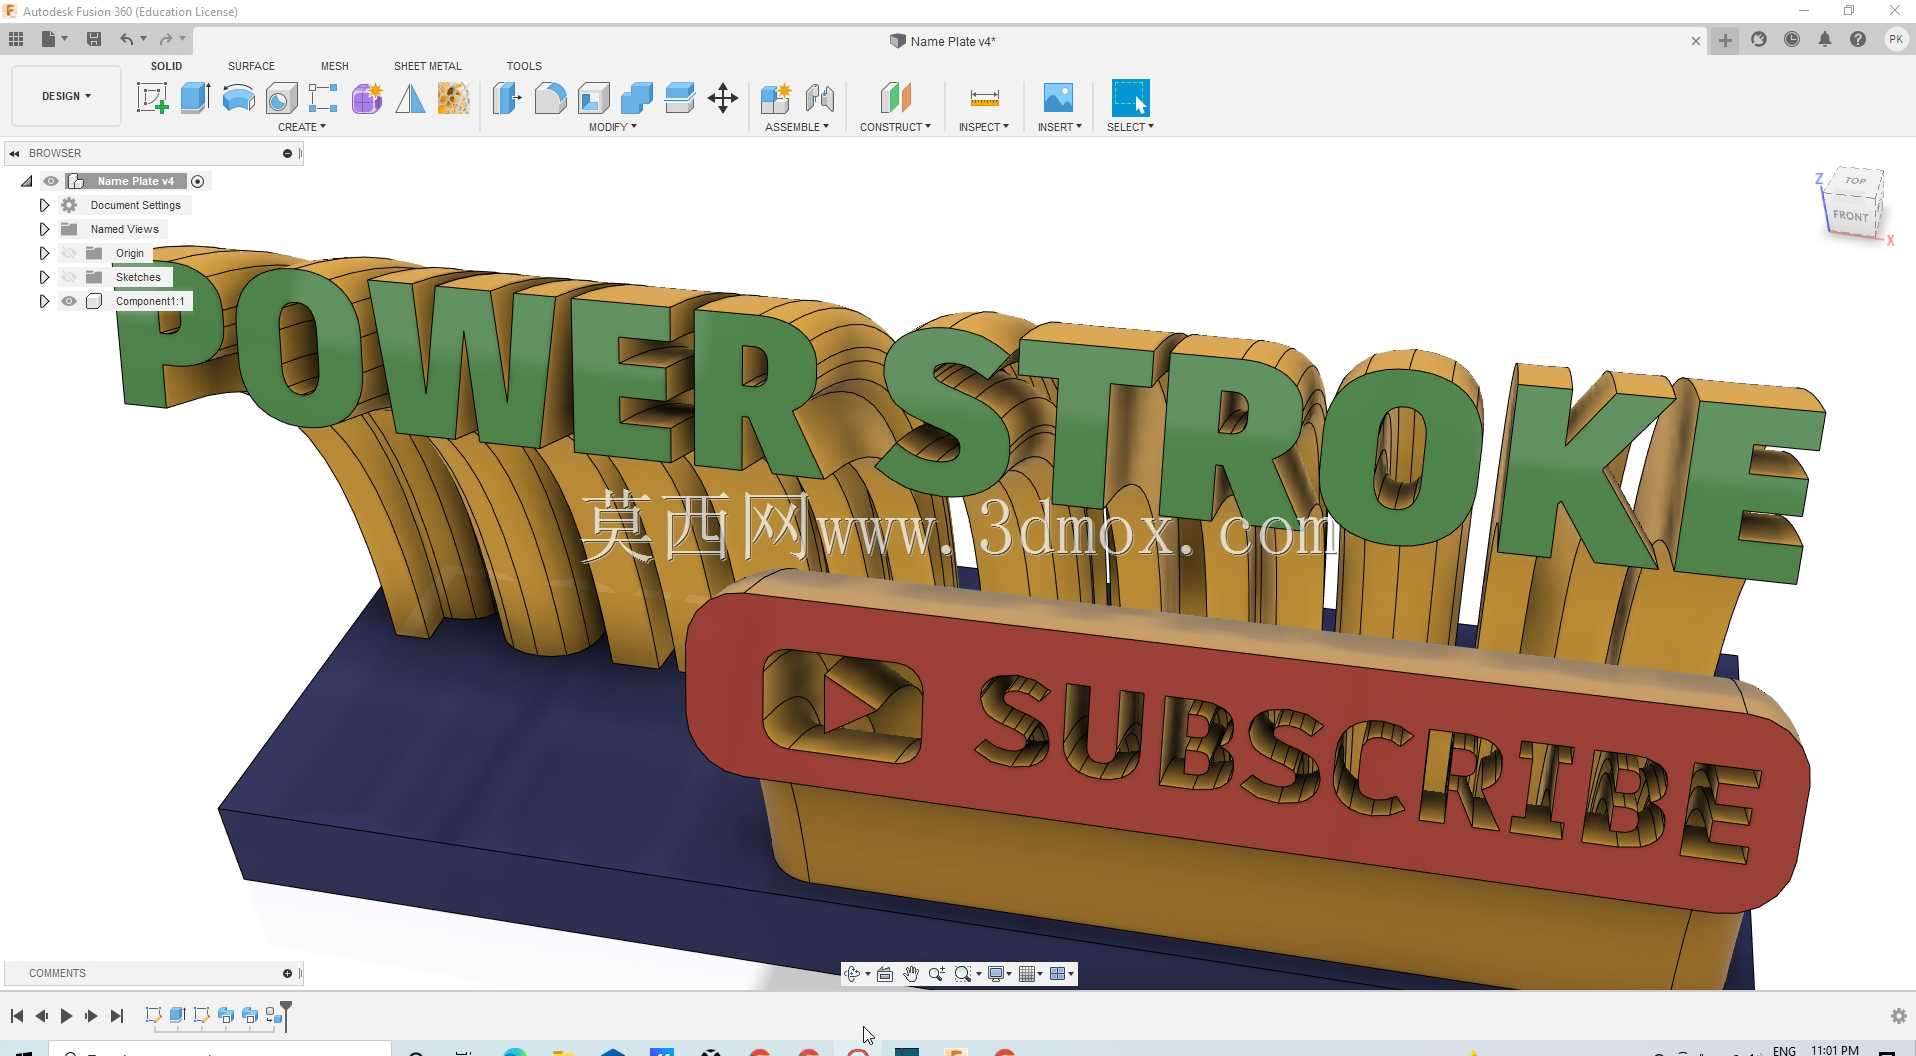Viewport: 1916px width, 1056px height.
Task: Switch to the SHEET METAL tab
Action: [428, 66]
